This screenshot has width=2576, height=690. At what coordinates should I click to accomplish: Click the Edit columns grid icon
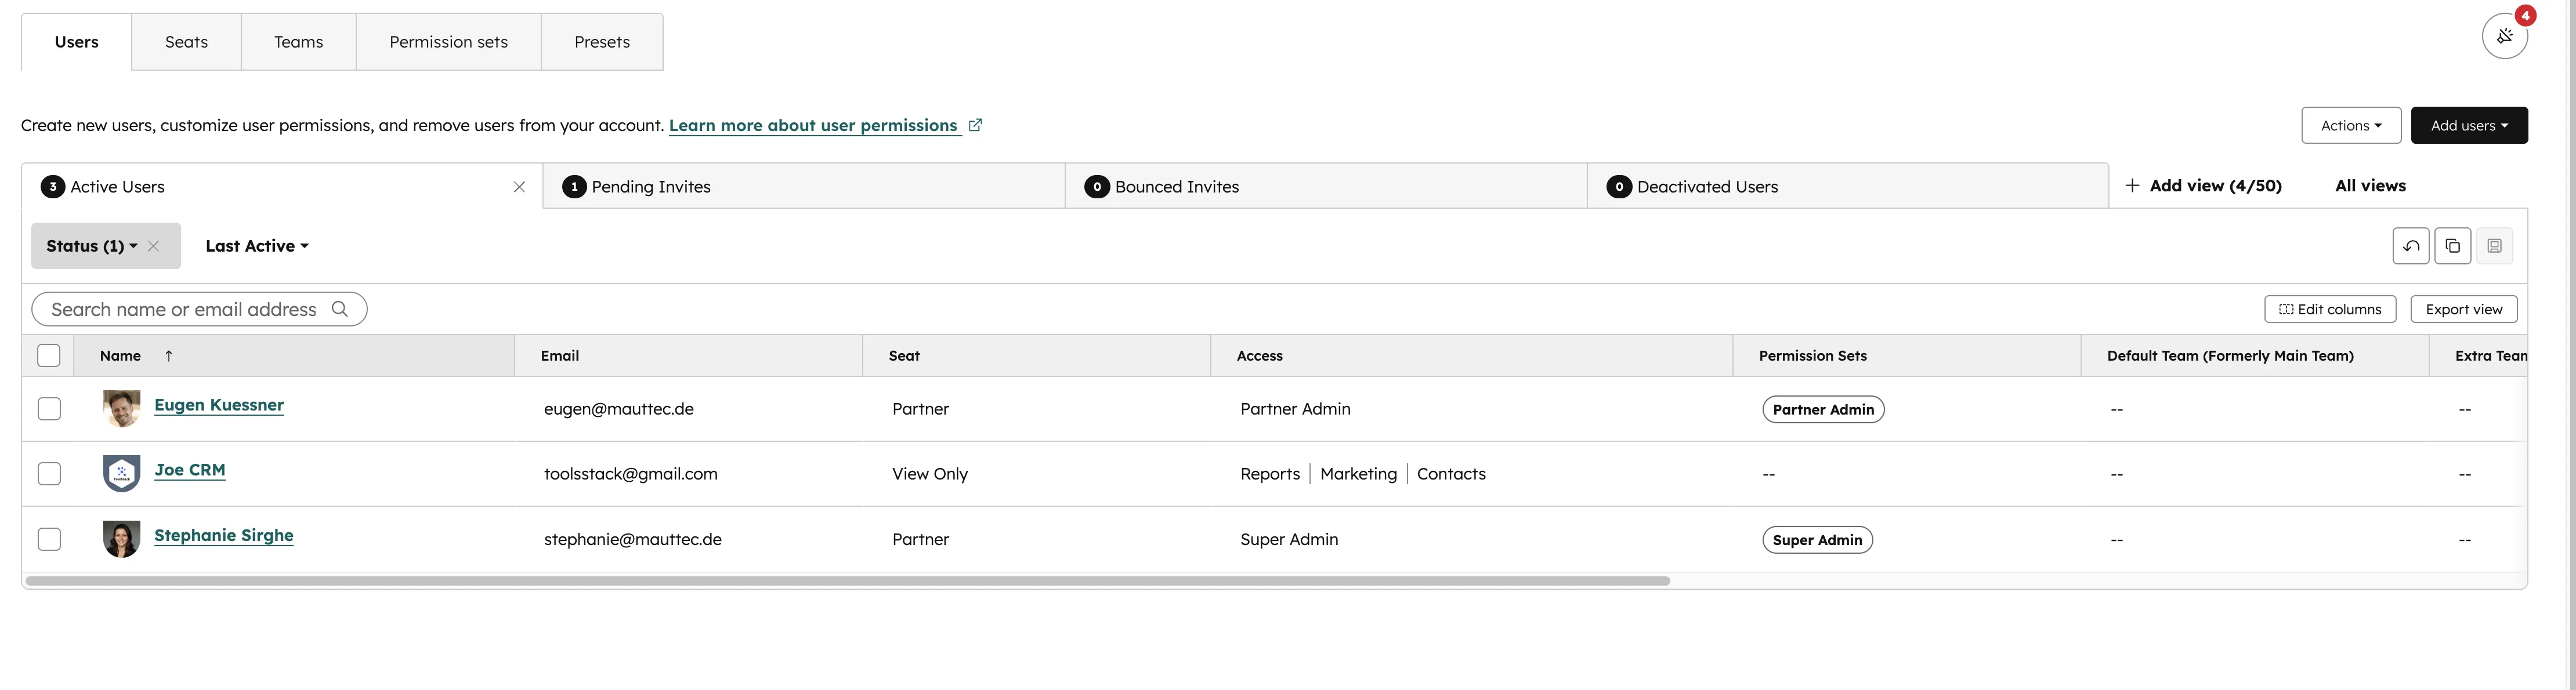click(x=2287, y=309)
